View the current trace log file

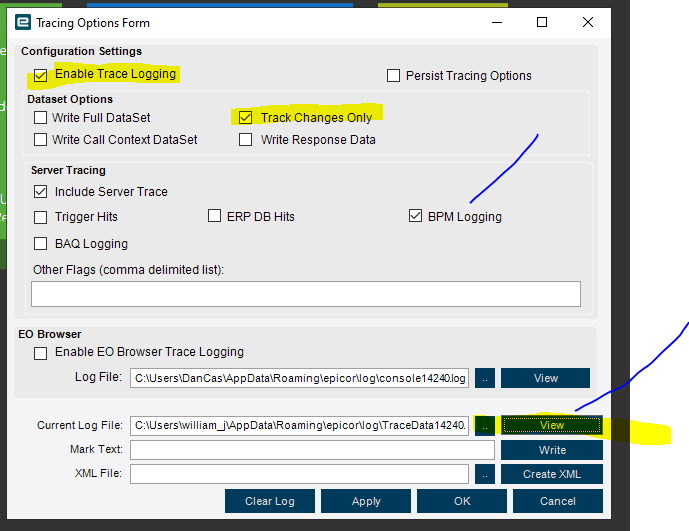[x=552, y=425]
